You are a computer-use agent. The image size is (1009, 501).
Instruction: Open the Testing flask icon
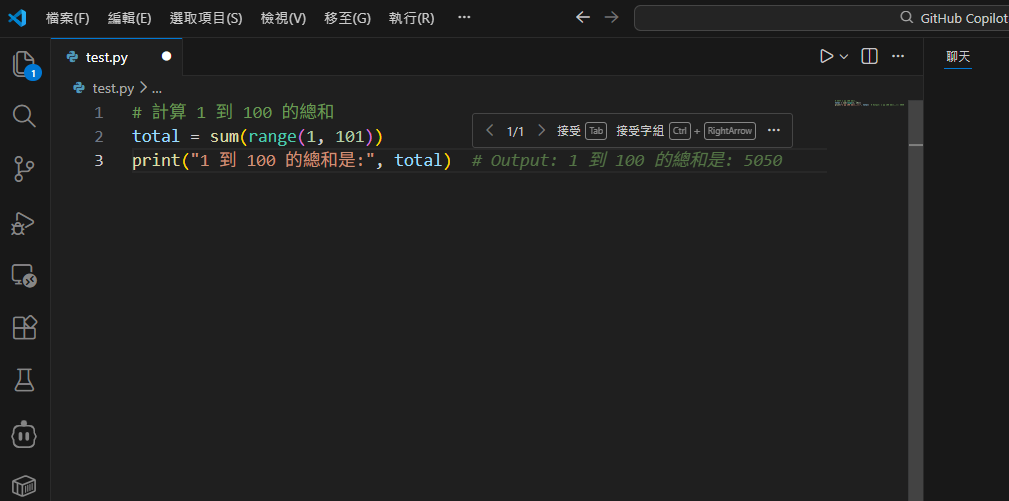click(24, 381)
